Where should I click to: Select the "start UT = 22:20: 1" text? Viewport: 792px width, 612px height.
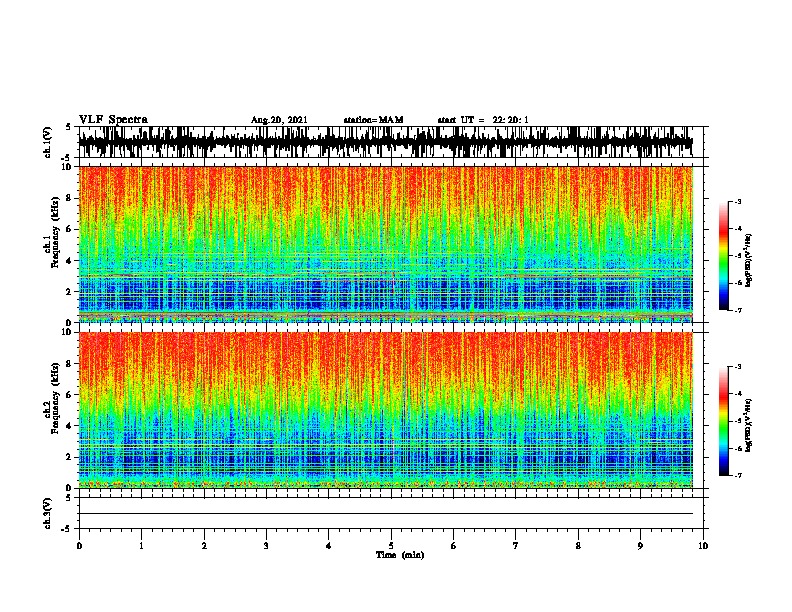coord(483,120)
